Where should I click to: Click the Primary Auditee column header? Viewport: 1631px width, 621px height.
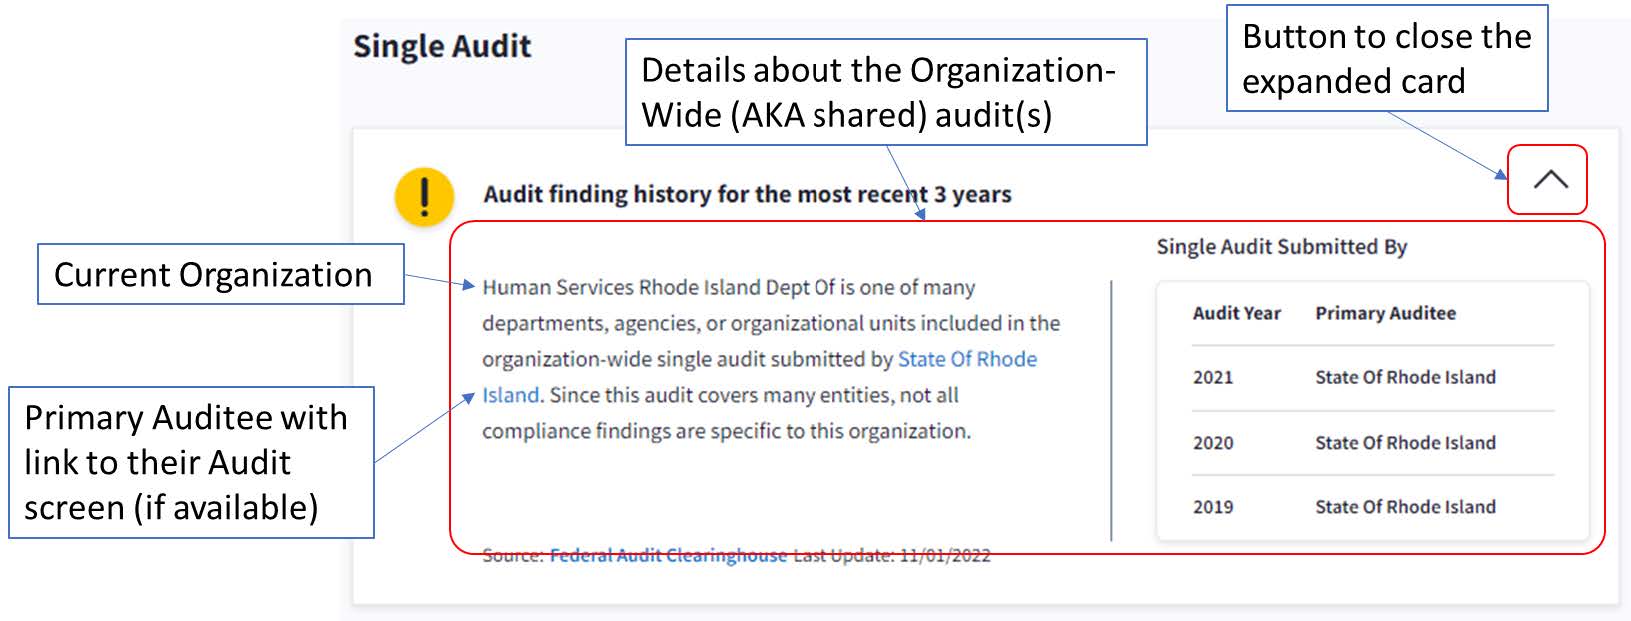point(1385,314)
